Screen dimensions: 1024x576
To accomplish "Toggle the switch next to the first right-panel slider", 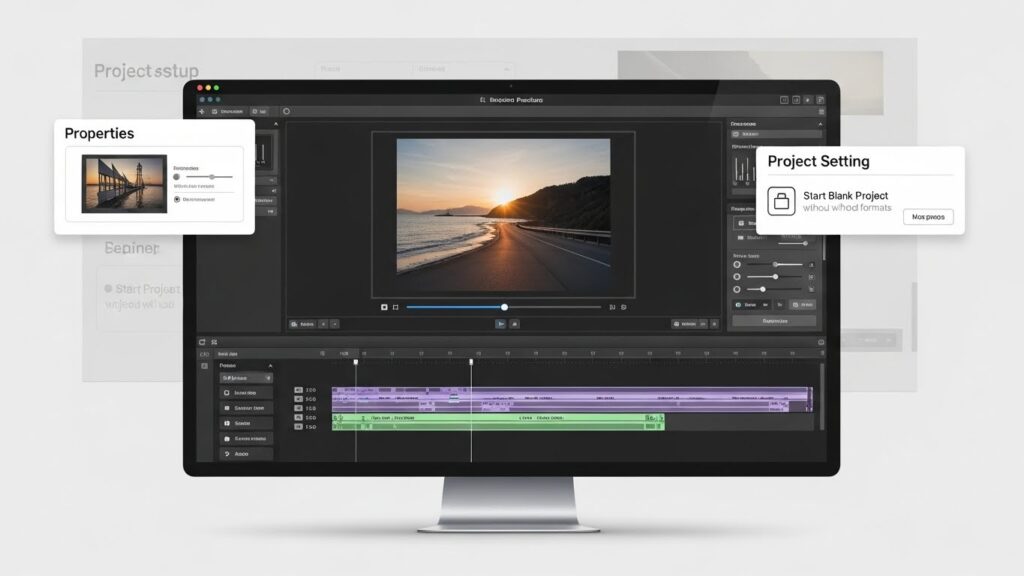I will pos(812,263).
